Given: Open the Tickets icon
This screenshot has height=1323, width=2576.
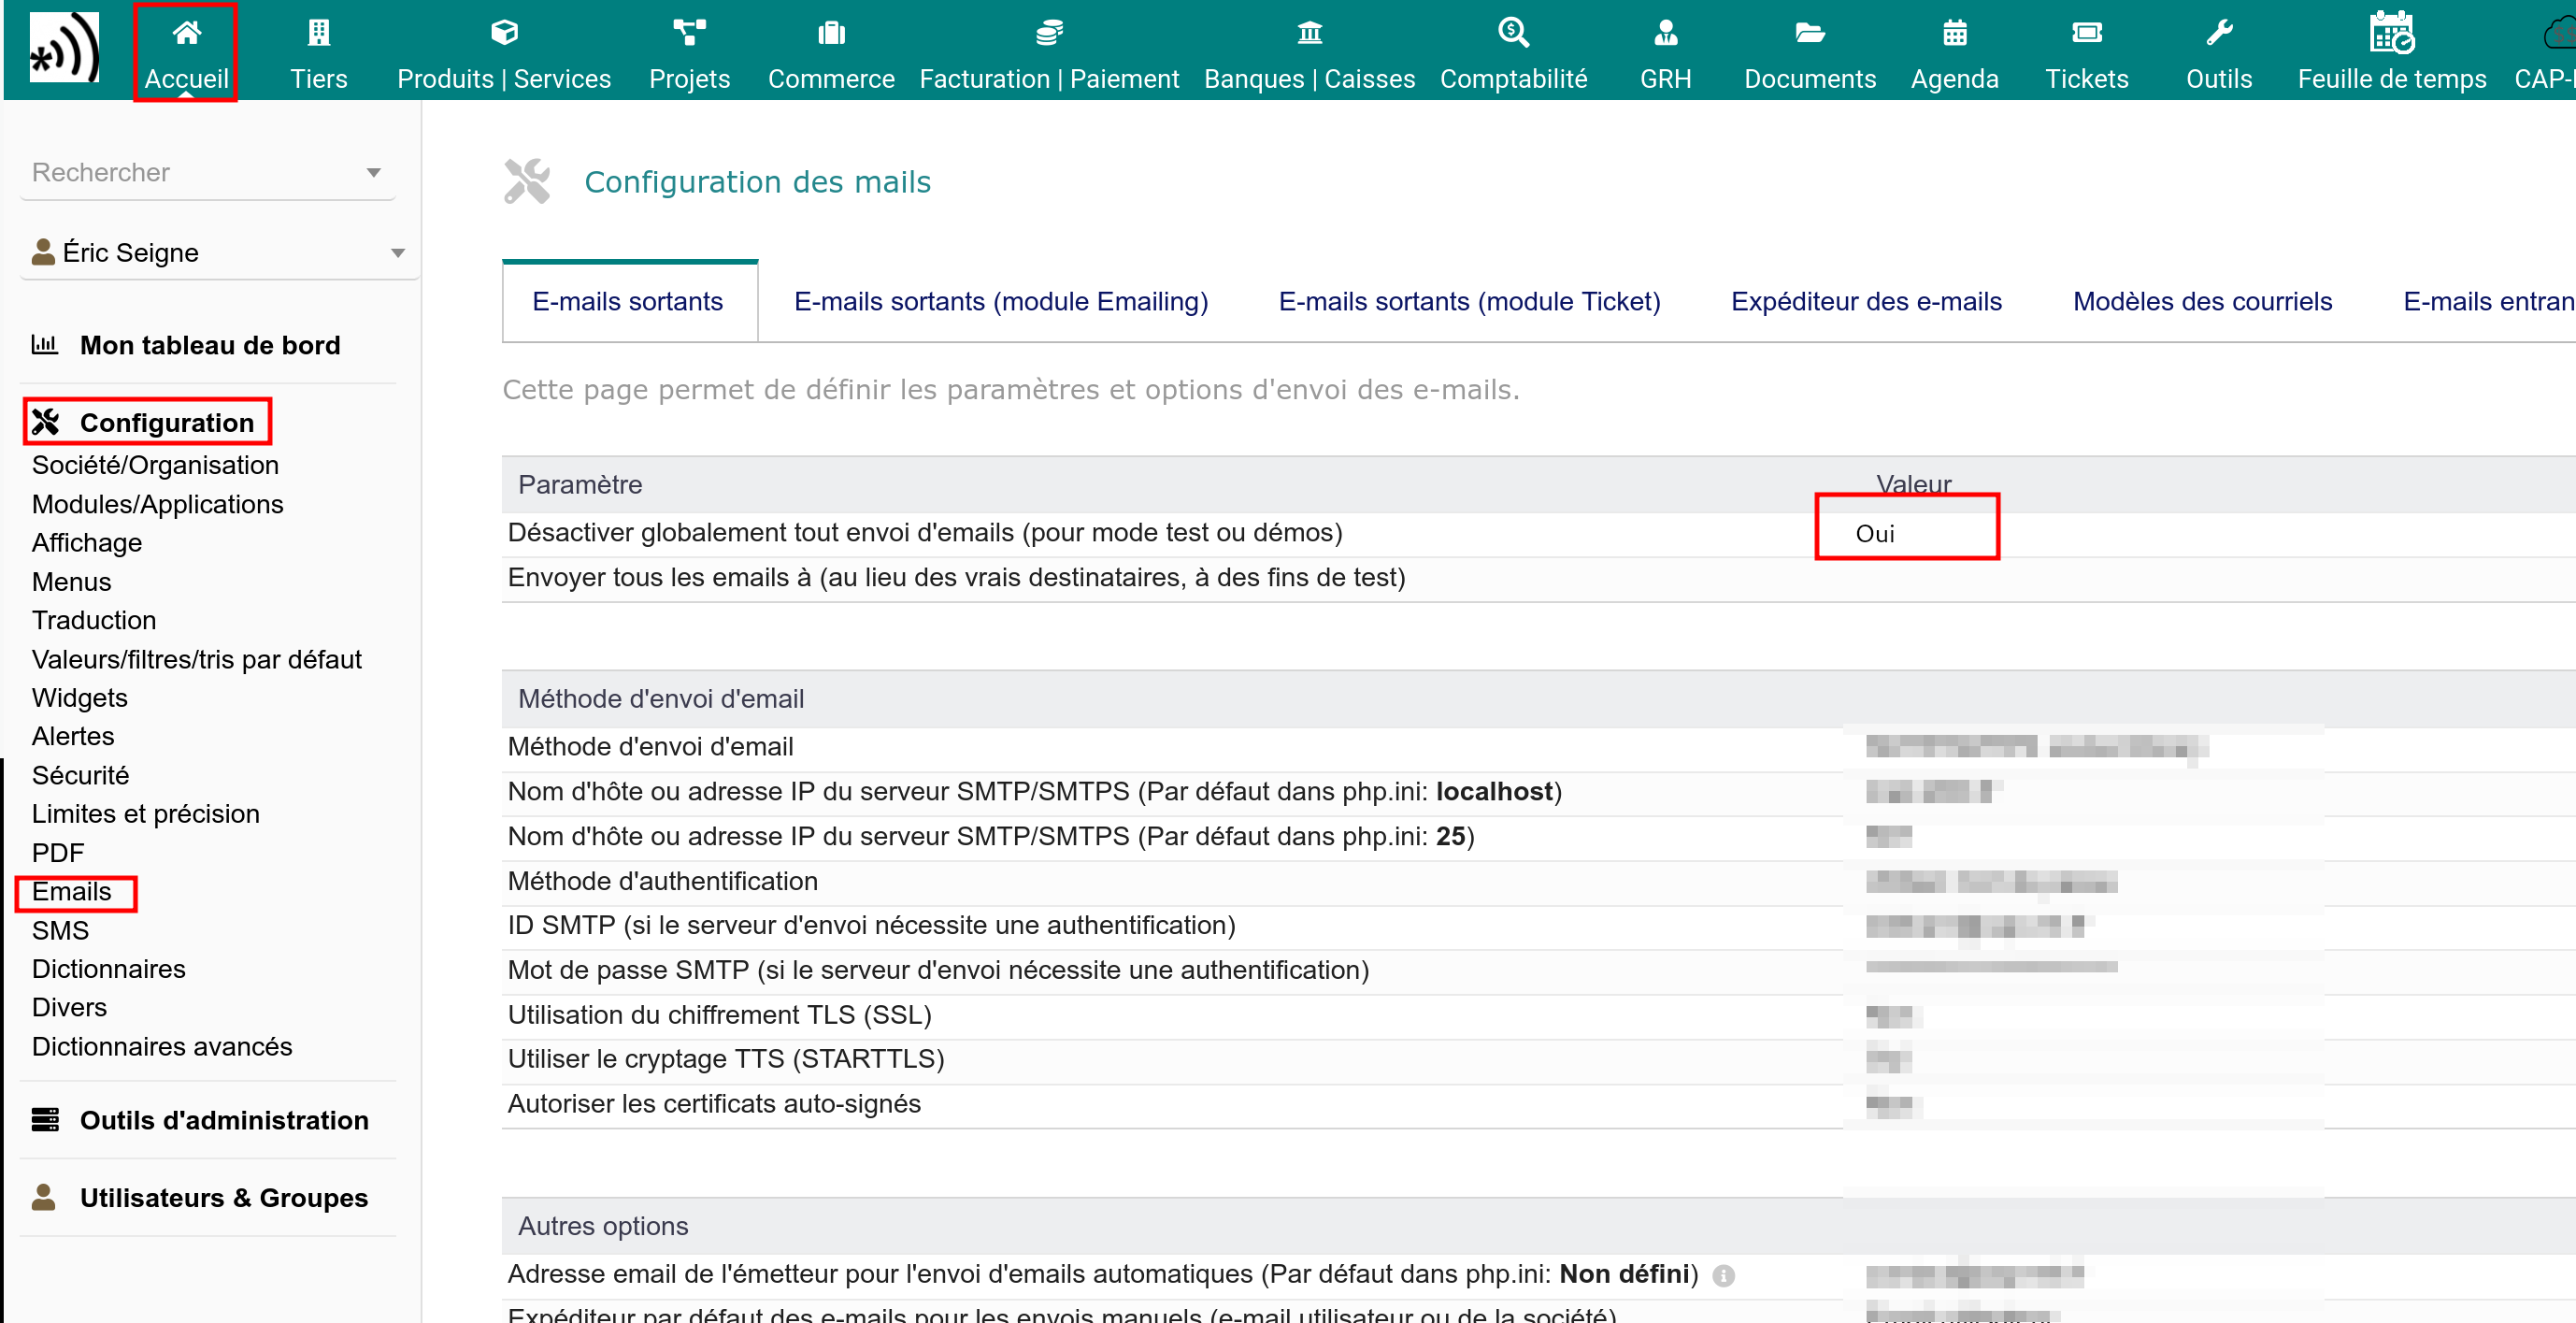Looking at the screenshot, I should (2086, 33).
